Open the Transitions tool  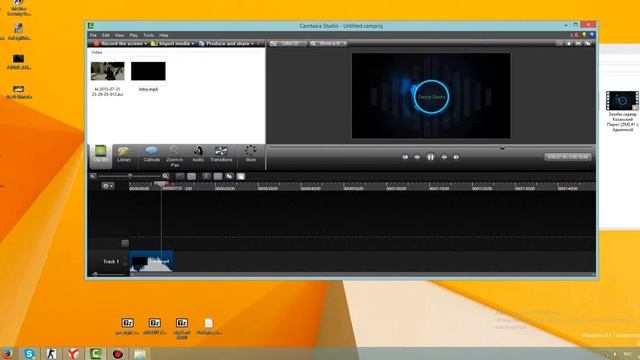pos(221,155)
